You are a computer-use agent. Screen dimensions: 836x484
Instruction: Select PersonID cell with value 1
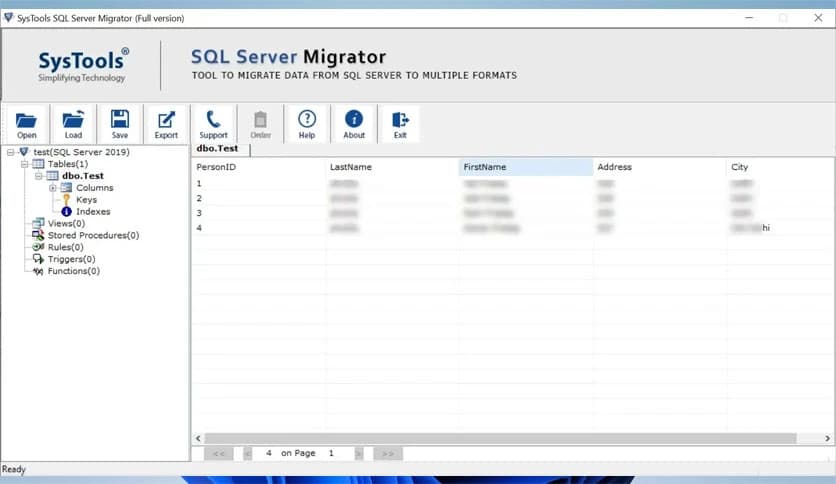258,183
